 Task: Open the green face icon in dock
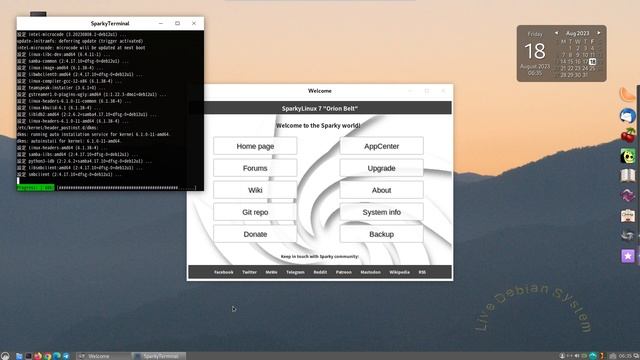pos(628,156)
